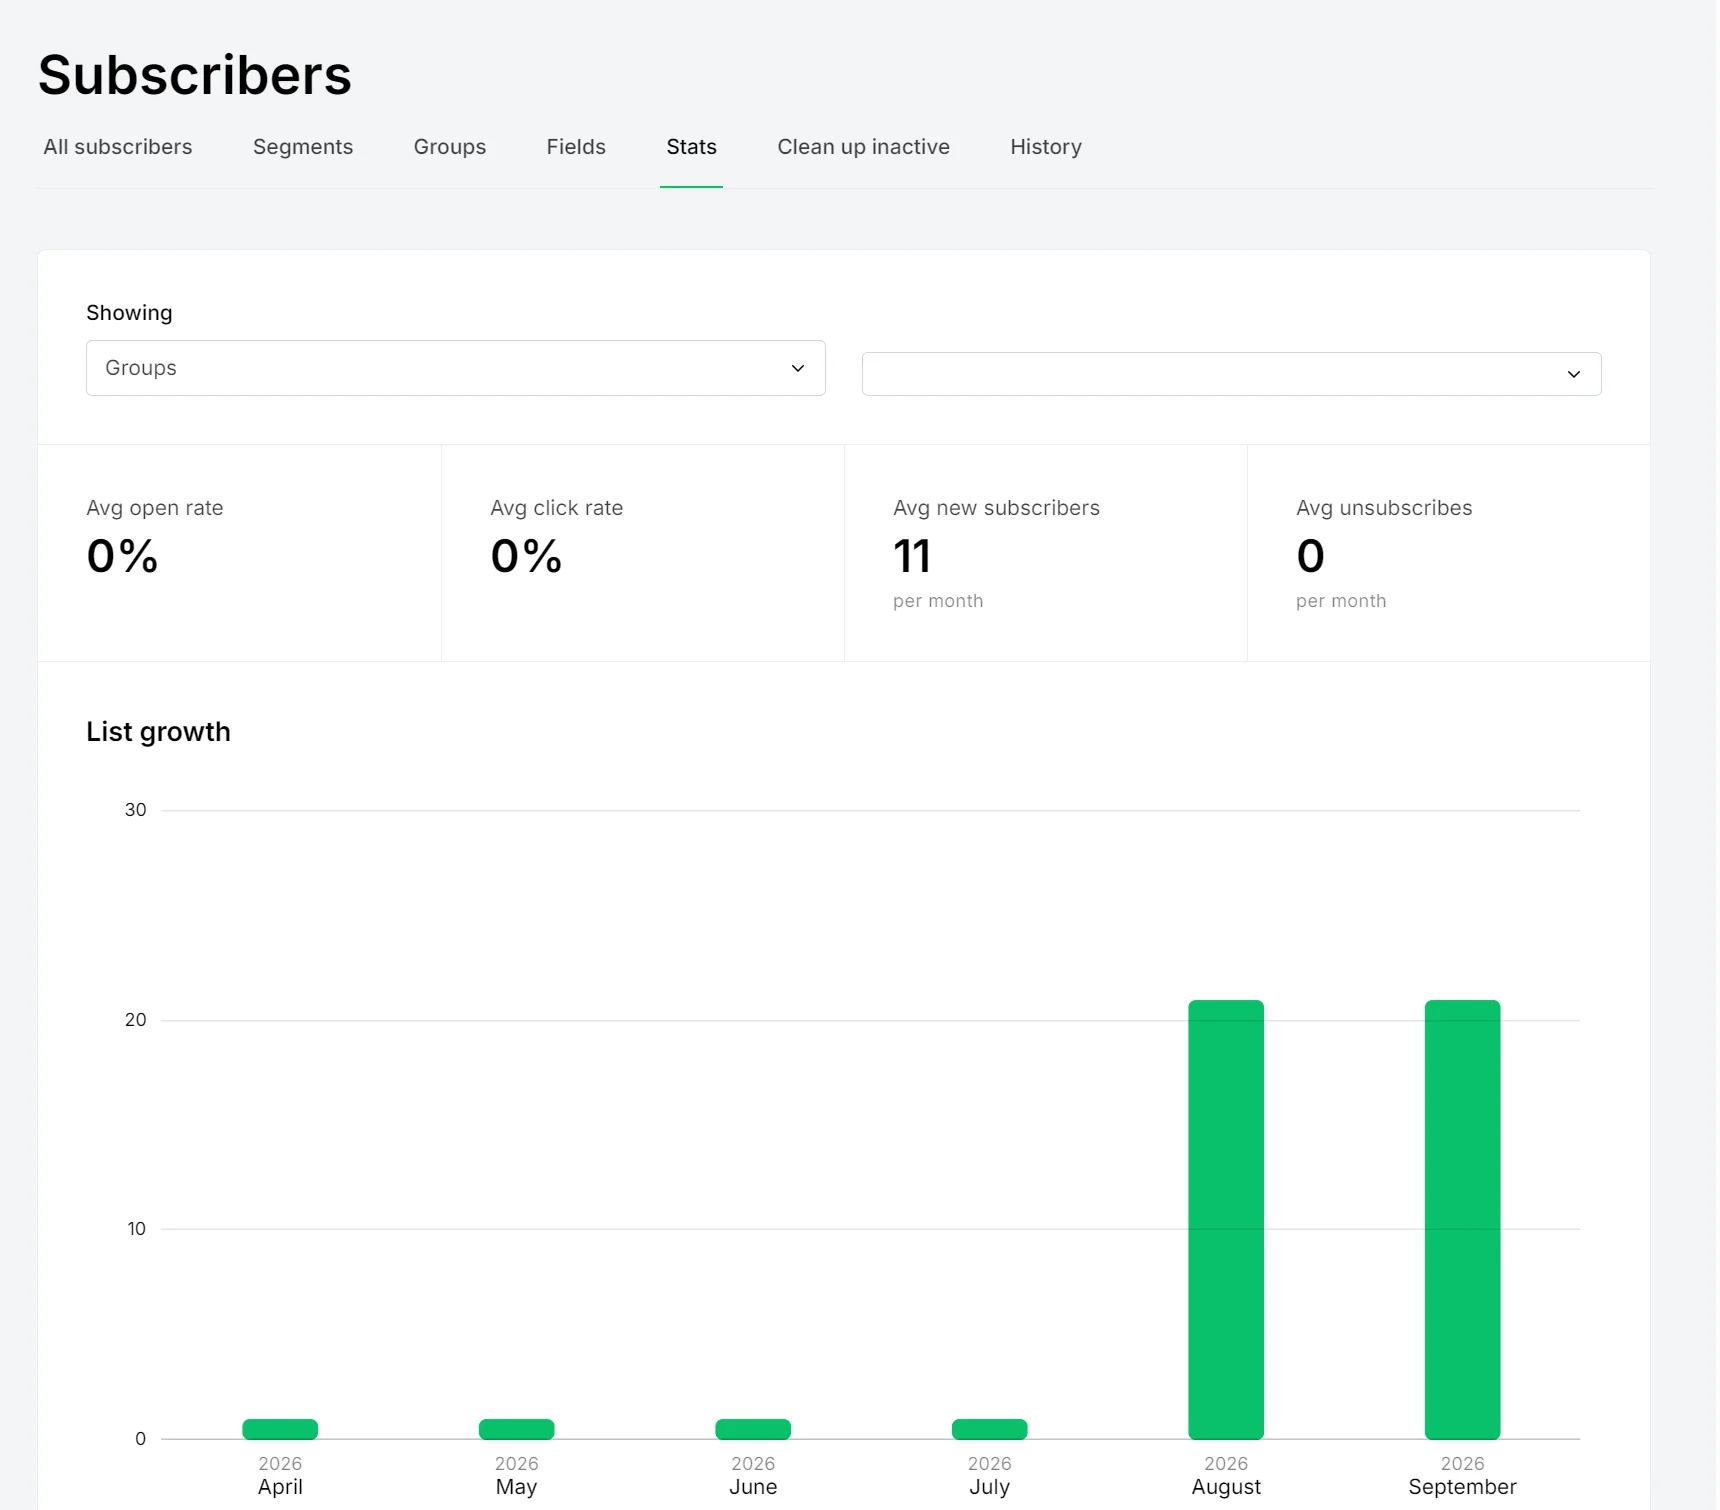This screenshot has height=1510, width=1720.
Task: Click the August 2026 growth bar
Action: [1226, 1219]
